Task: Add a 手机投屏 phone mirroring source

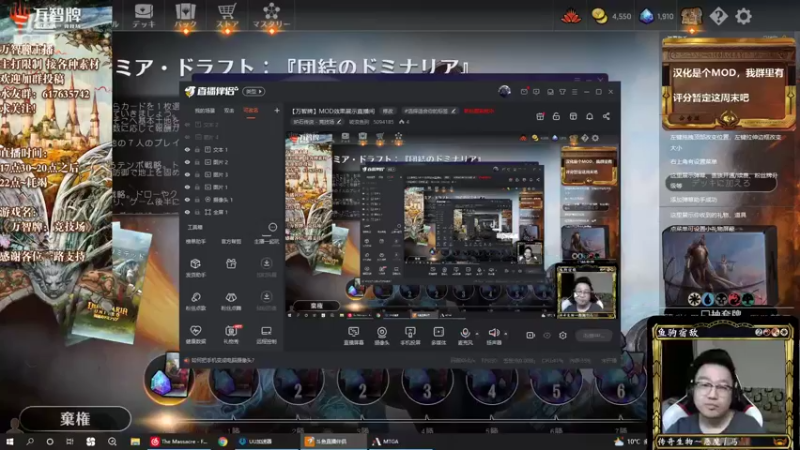Action: (410, 336)
